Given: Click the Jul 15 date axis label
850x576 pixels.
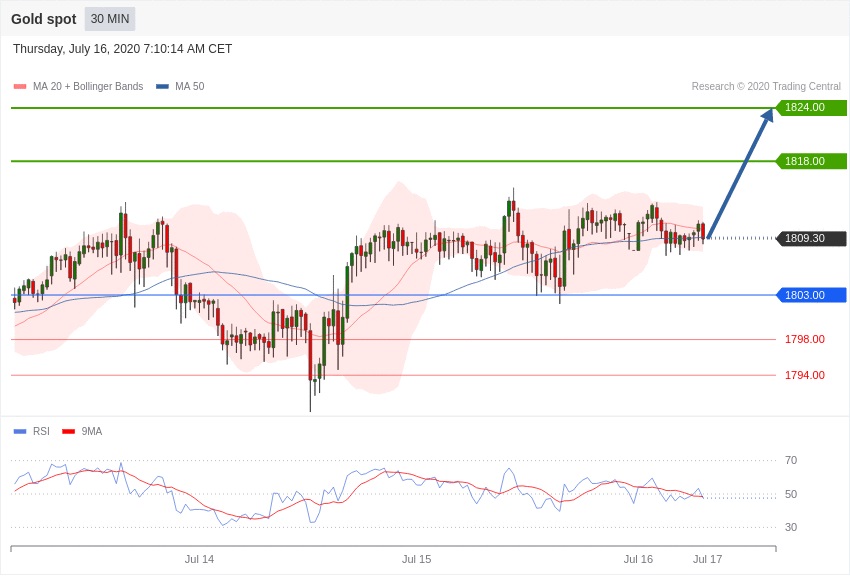Looking at the screenshot, I should pos(416,559).
